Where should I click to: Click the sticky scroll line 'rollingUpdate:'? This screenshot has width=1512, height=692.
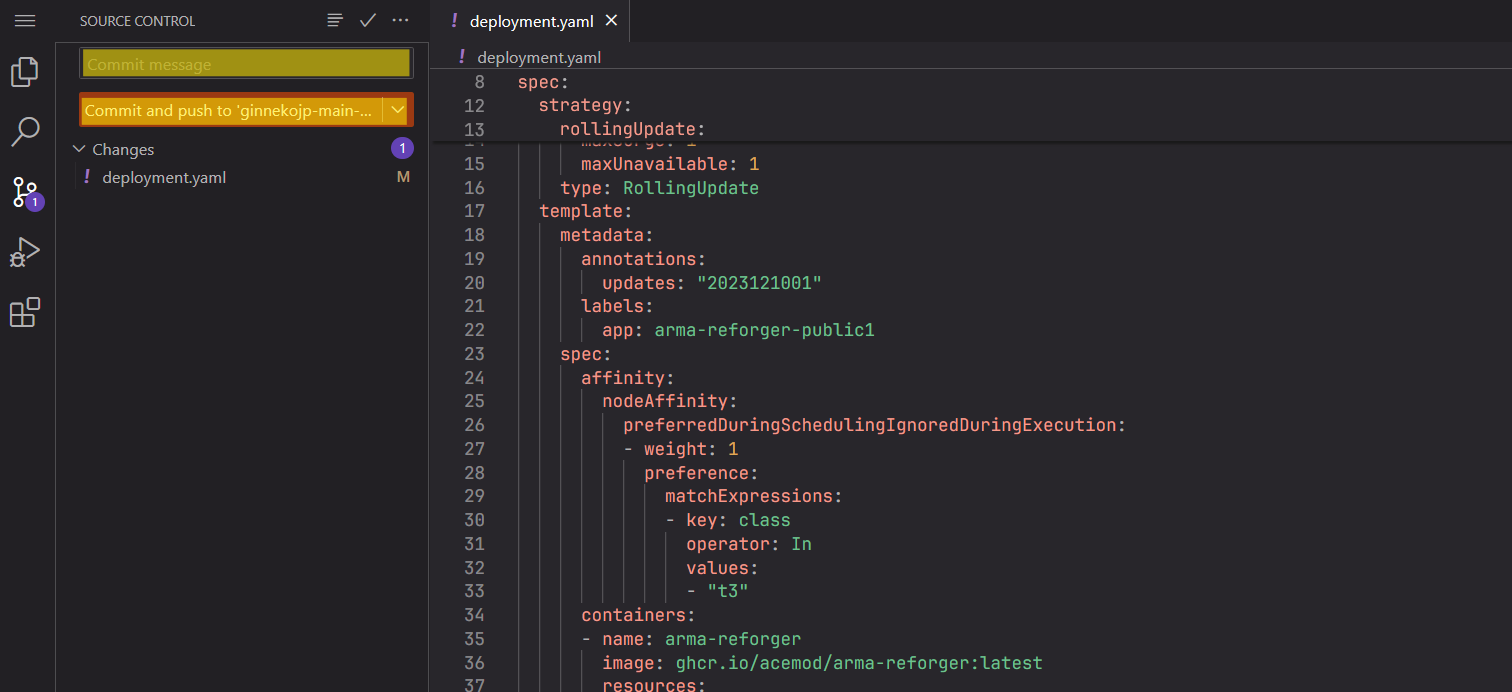click(x=633, y=130)
